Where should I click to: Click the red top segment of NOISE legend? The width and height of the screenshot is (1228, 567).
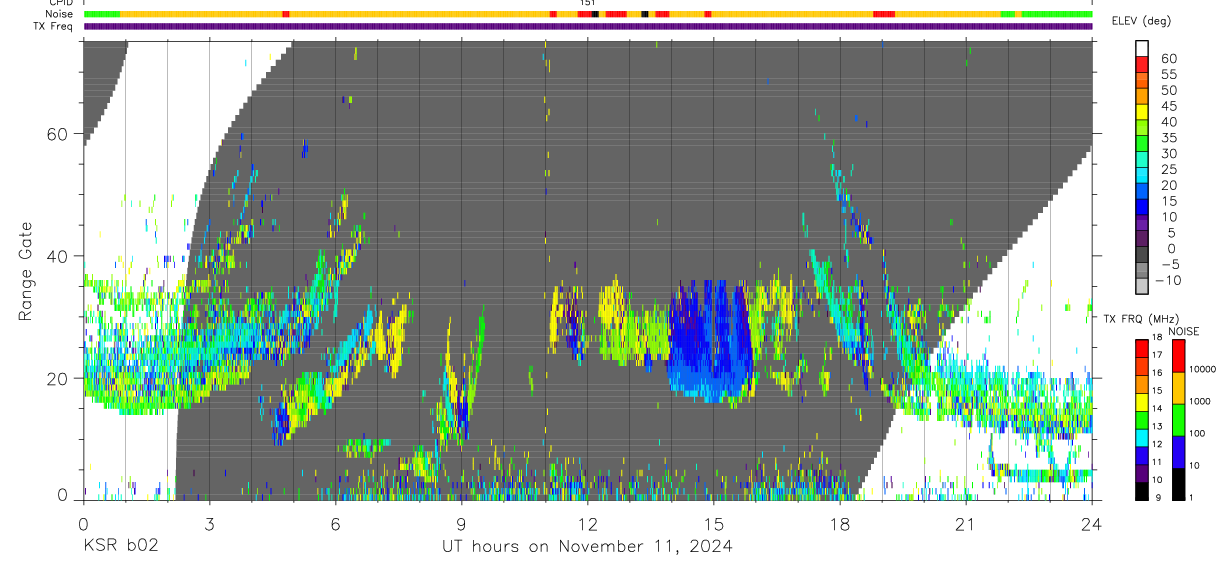[x=1178, y=356]
